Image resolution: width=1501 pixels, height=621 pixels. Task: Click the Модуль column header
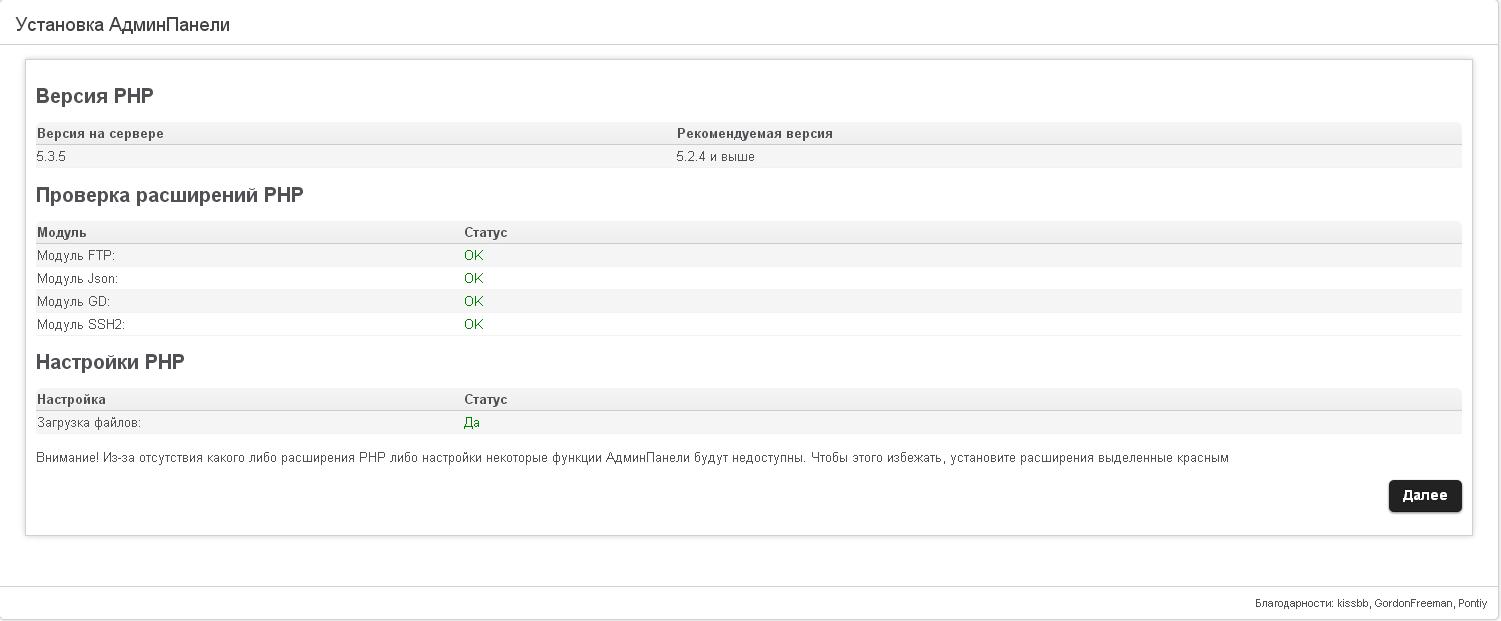pos(62,232)
